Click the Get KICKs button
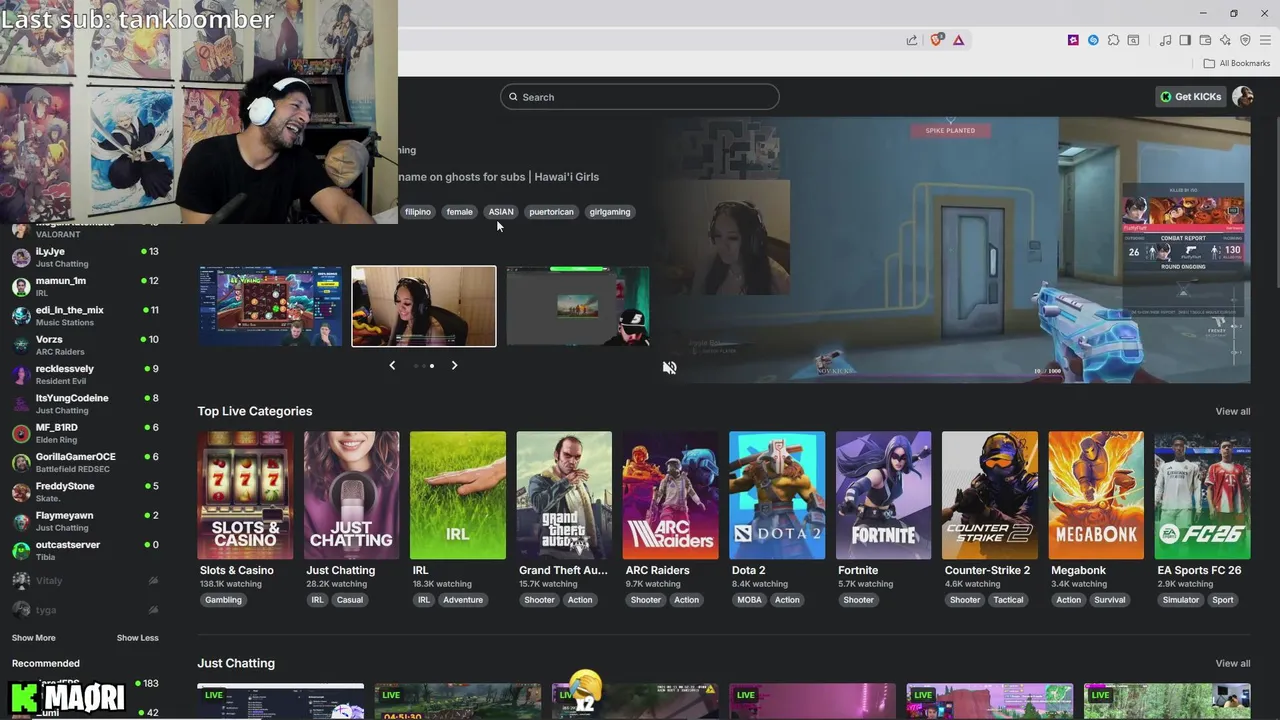 tap(1190, 97)
